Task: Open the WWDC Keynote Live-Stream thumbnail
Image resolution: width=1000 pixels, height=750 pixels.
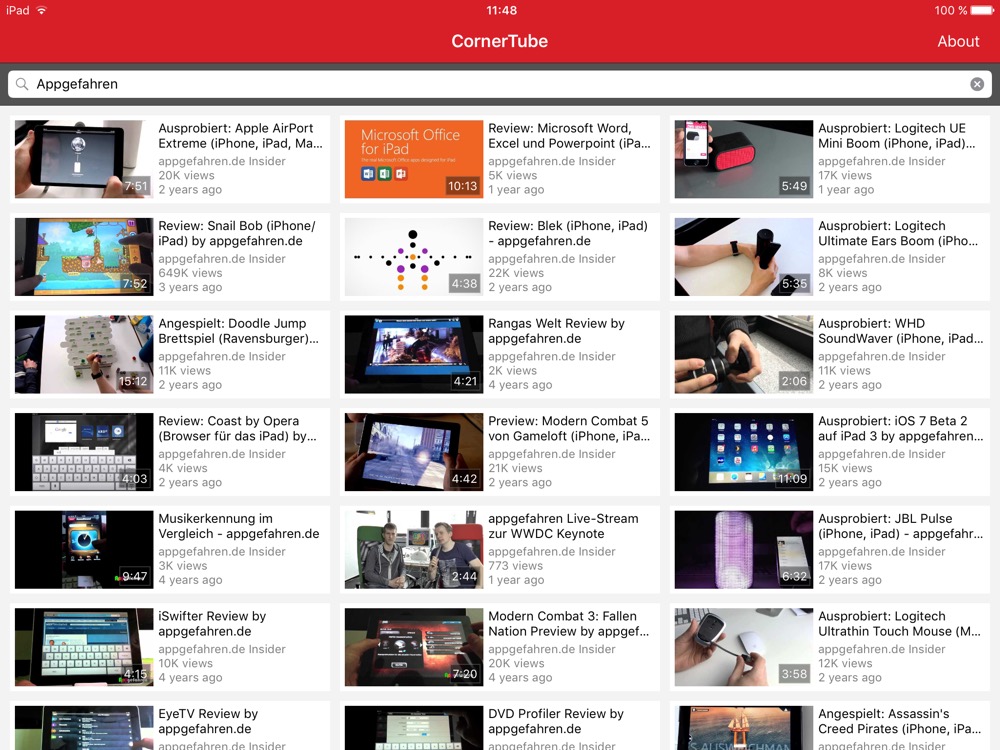Action: coord(413,550)
